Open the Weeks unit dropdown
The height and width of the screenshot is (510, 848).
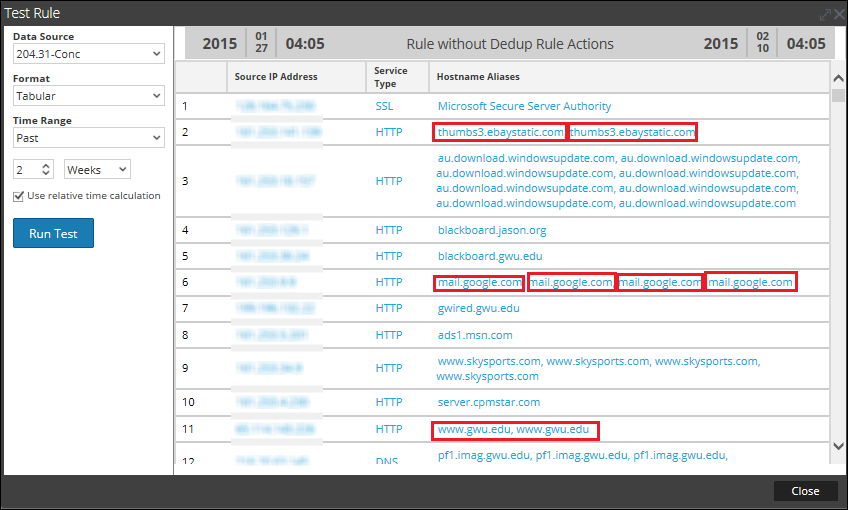tap(97, 170)
